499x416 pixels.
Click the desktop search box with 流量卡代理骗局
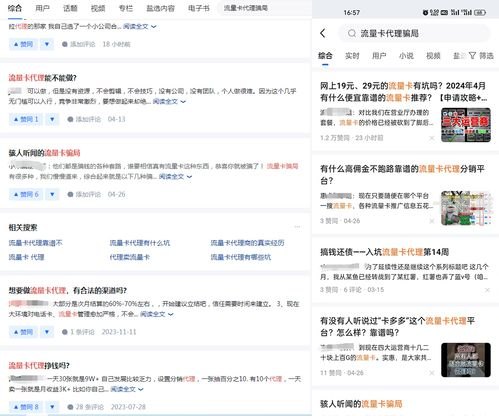pos(263,8)
